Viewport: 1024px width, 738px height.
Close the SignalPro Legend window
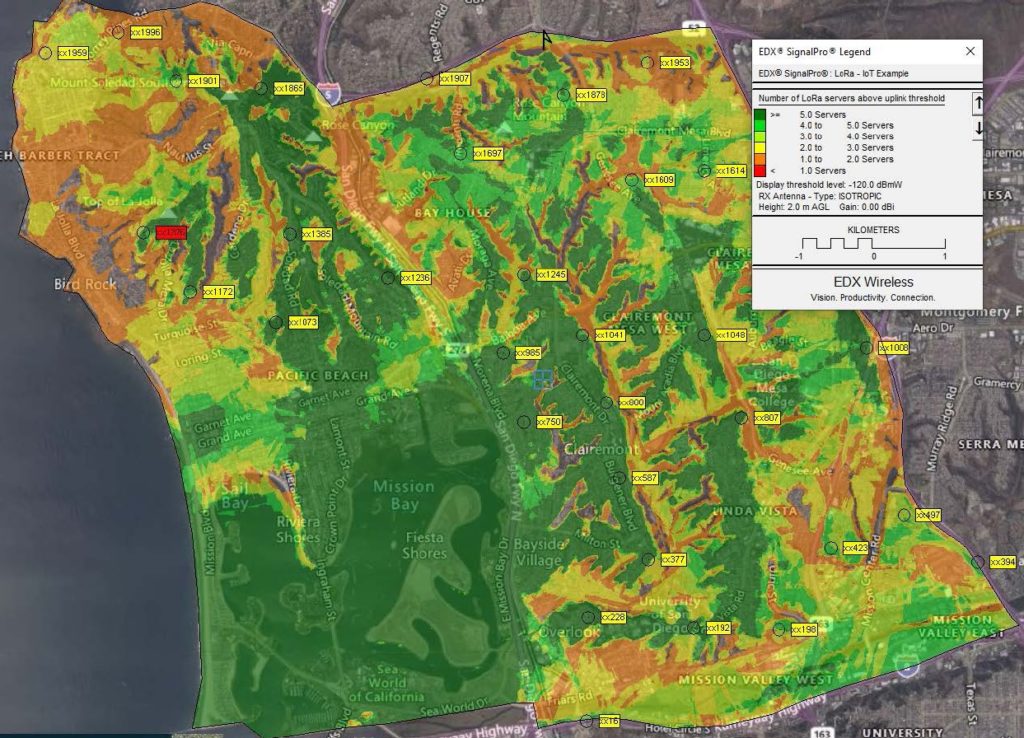[969, 51]
